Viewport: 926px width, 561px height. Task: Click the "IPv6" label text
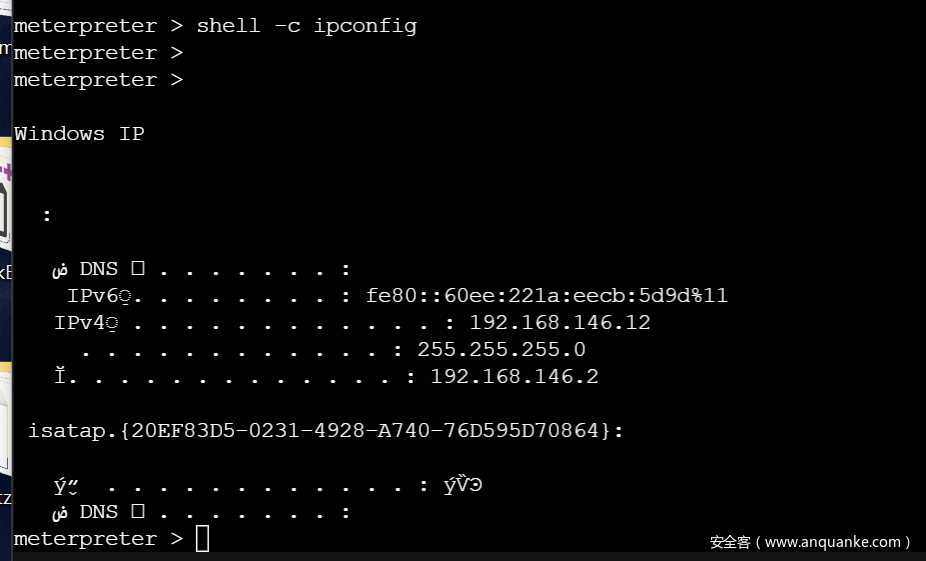[x=93, y=295]
